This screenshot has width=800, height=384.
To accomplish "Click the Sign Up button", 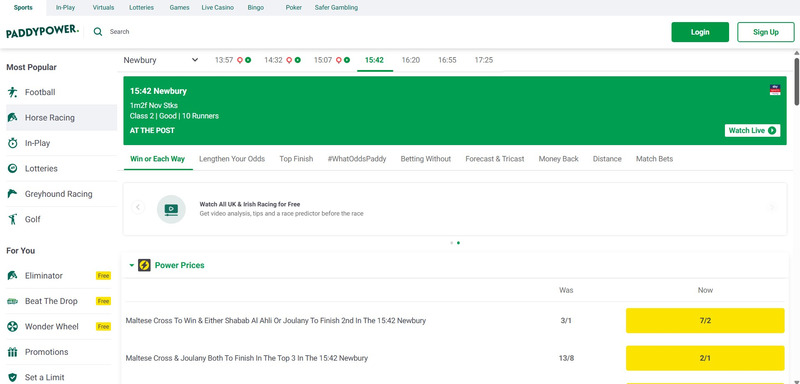I will [766, 32].
